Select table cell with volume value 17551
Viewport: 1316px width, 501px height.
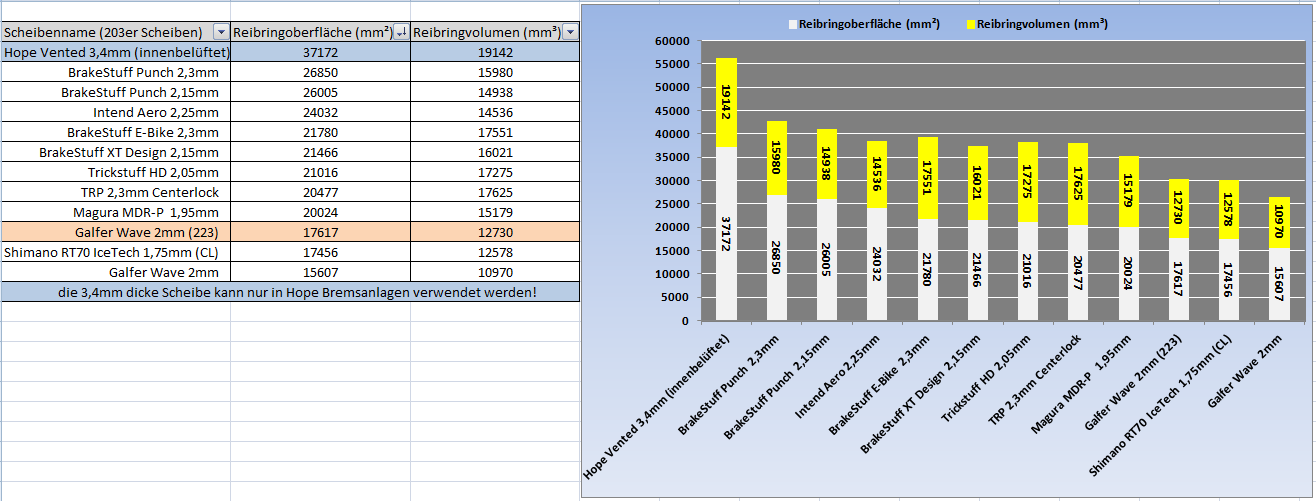(x=495, y=133)
